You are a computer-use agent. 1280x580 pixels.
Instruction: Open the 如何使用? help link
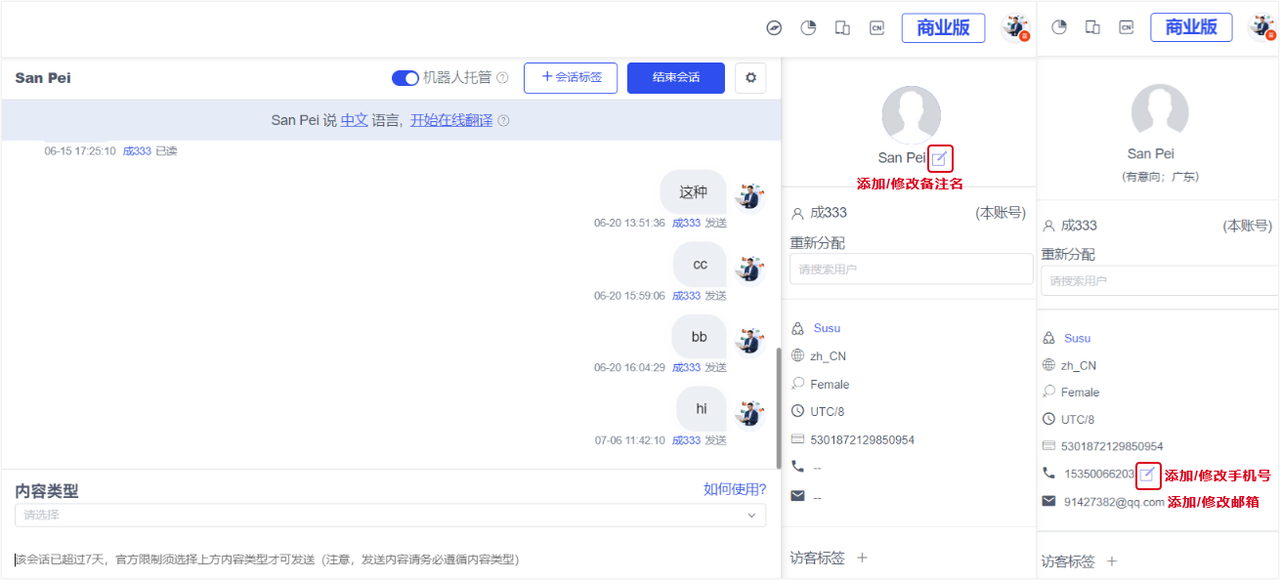[x=735, y=489]
